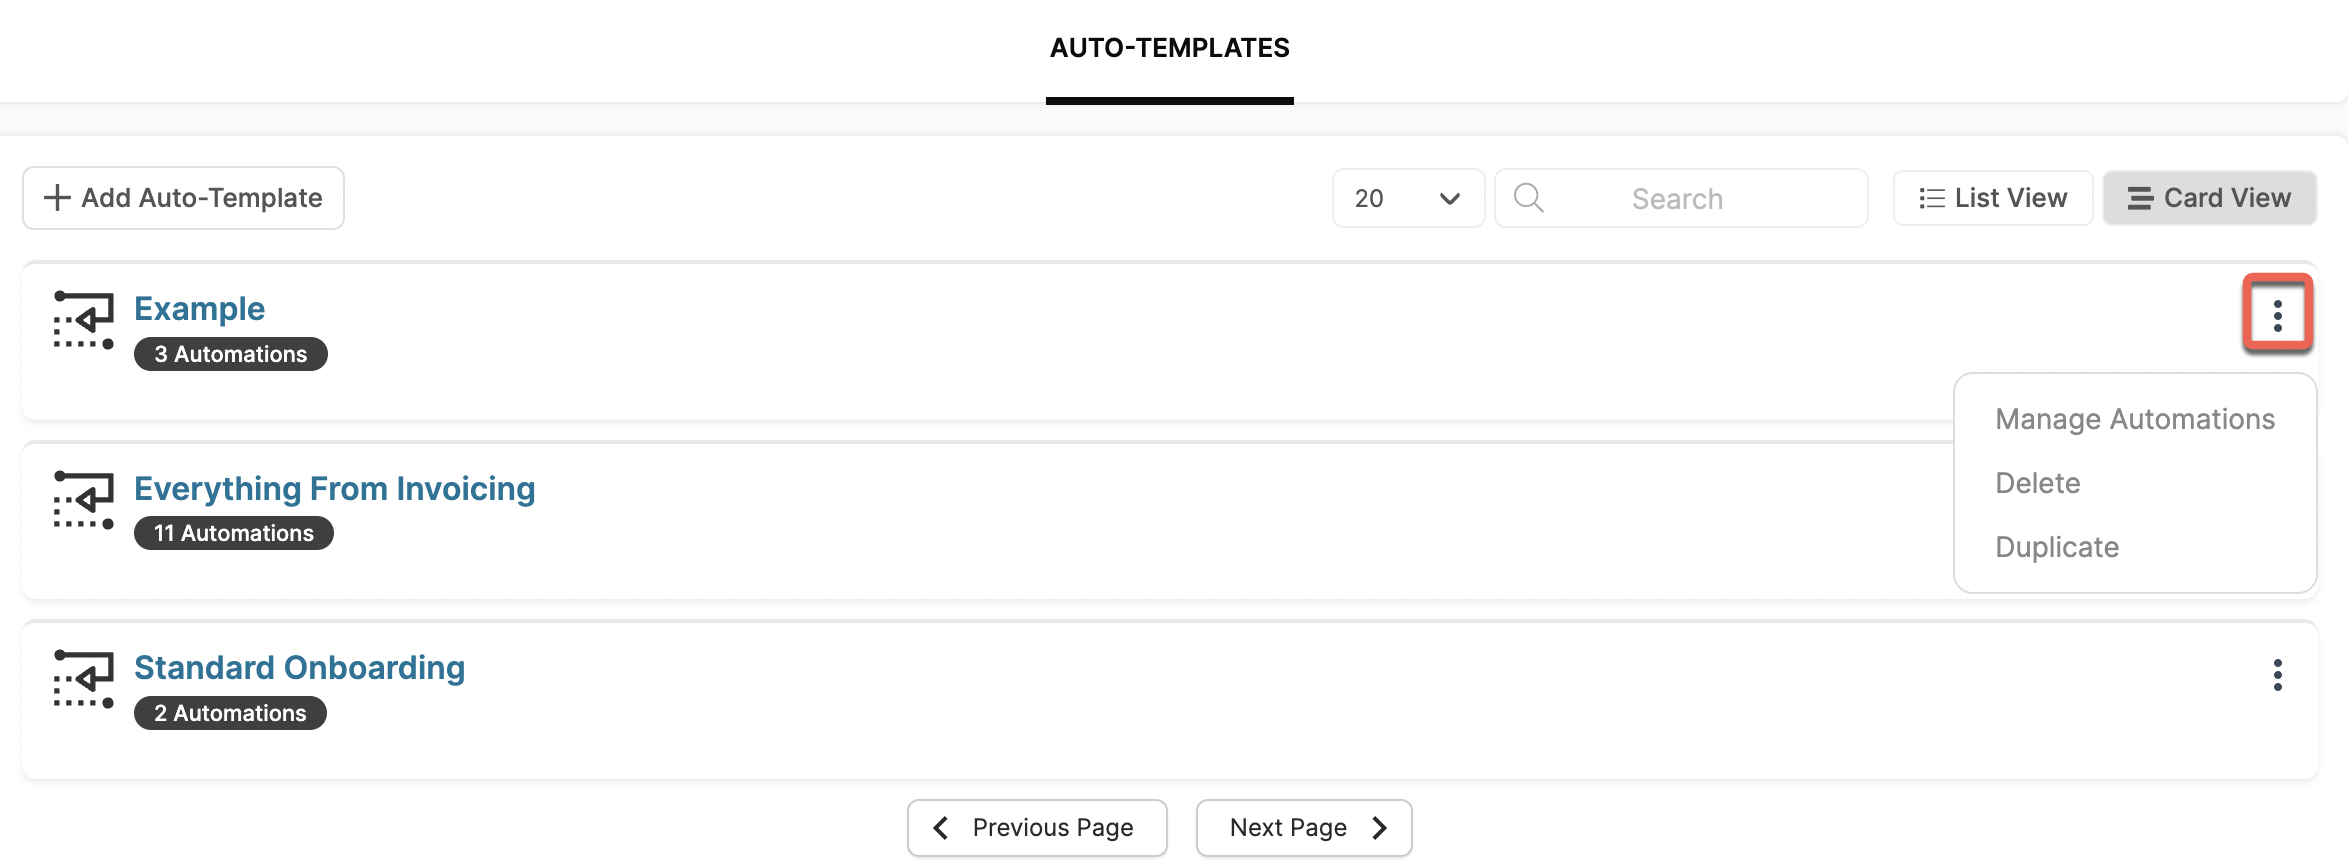The image size is (2348, 868).
Task: Open the Standard Onboarding three-dot menu
Action: 2277,675
